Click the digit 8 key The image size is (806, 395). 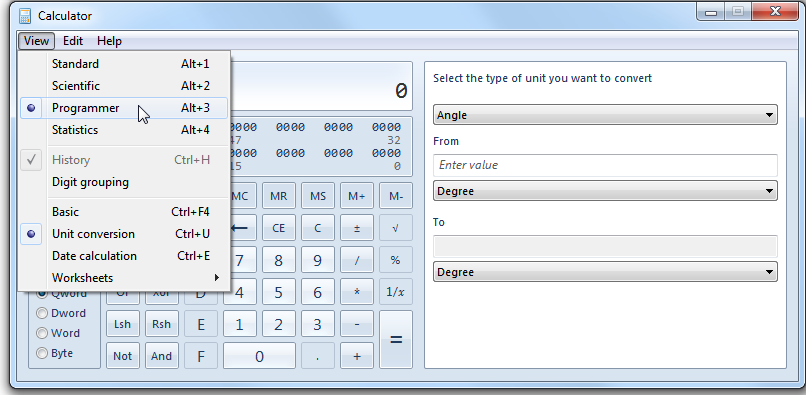tap(279, 260)
